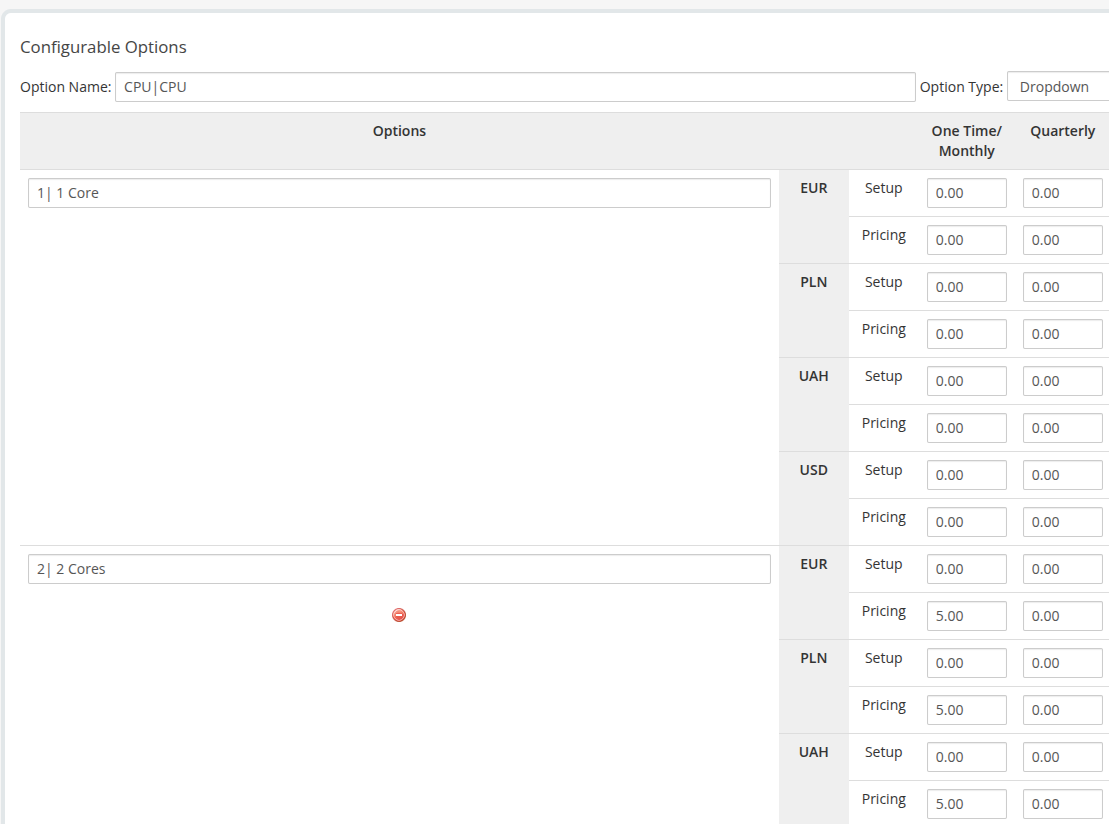Edit EUR Pricing monthly price for 1 Core
Screen dimensions: 1109x824
point(966,239)
